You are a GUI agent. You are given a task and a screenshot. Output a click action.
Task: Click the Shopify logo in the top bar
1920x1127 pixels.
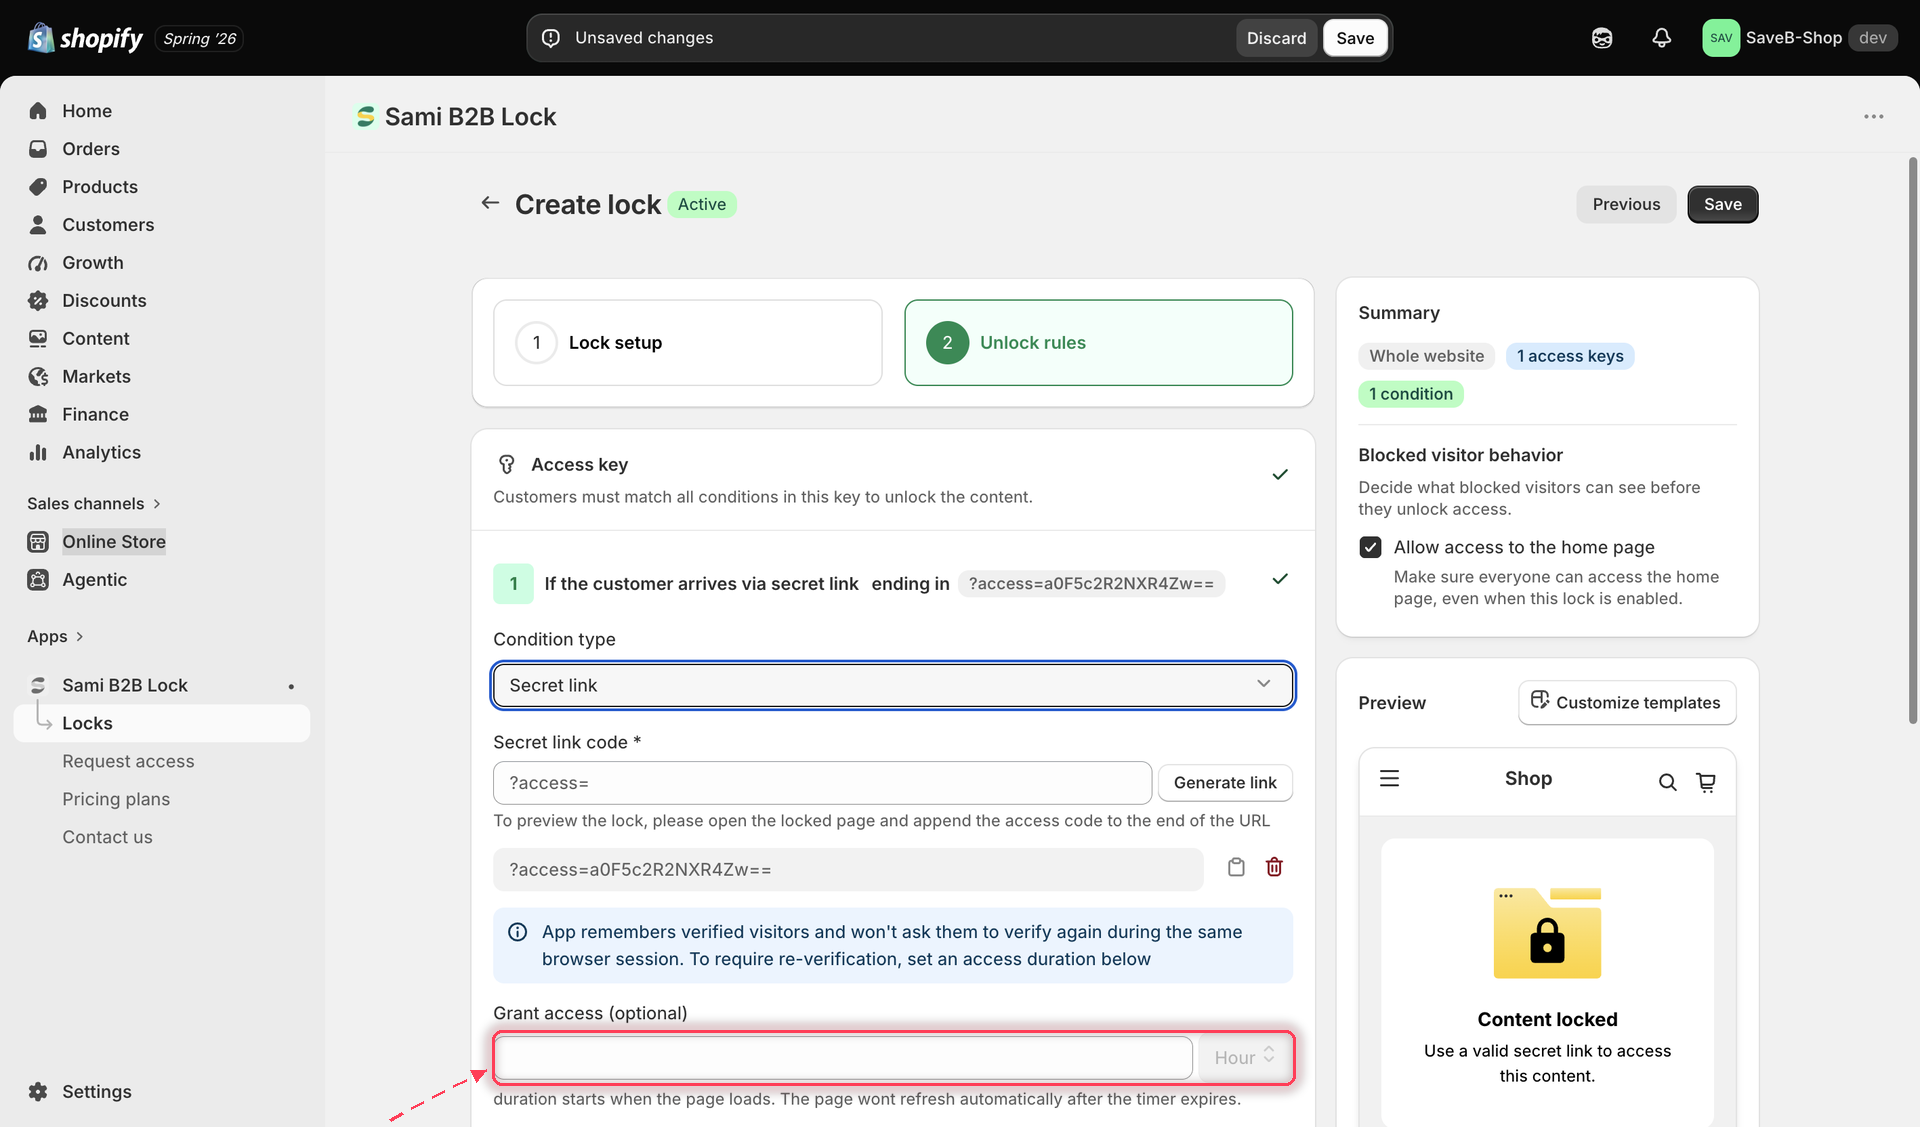coord(85,38)
